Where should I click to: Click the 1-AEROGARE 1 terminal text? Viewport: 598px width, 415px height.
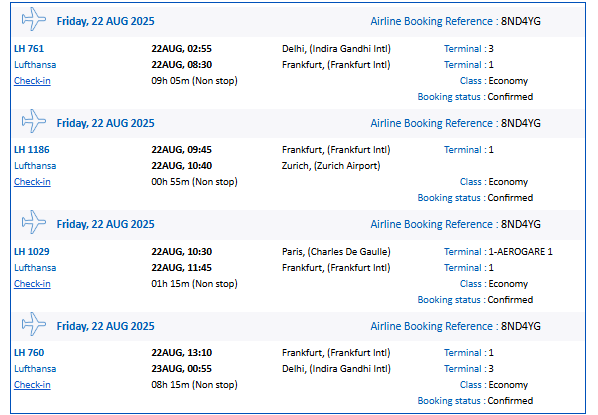point(520,252)
